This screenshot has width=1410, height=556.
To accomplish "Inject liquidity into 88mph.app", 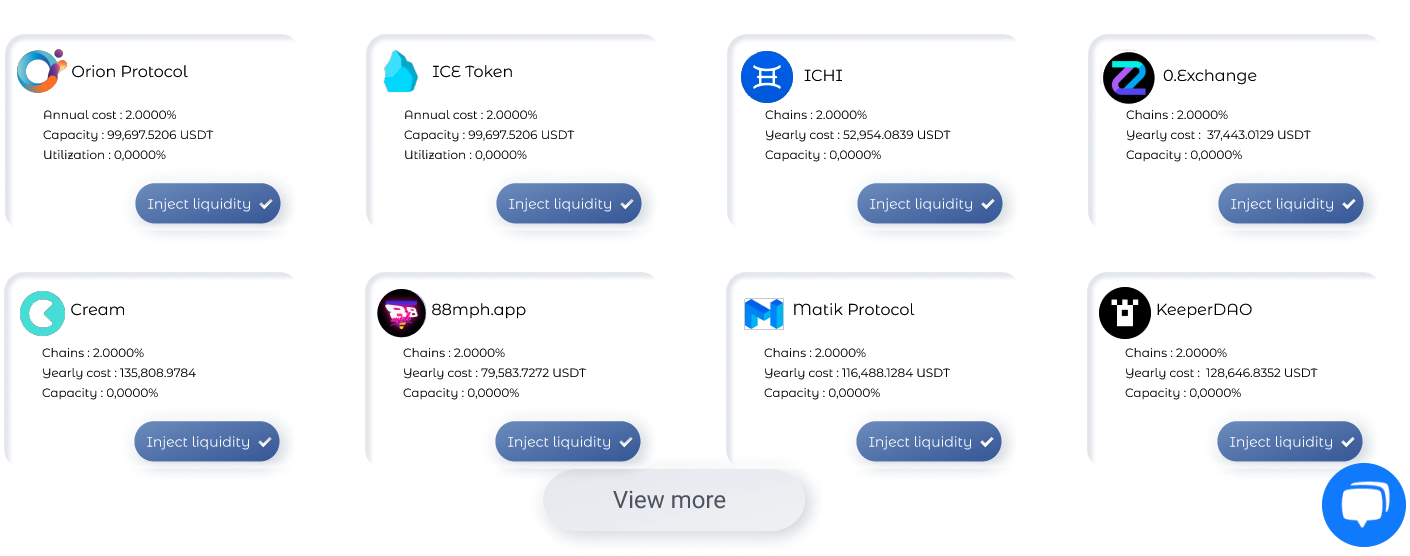I will (568, 441).
